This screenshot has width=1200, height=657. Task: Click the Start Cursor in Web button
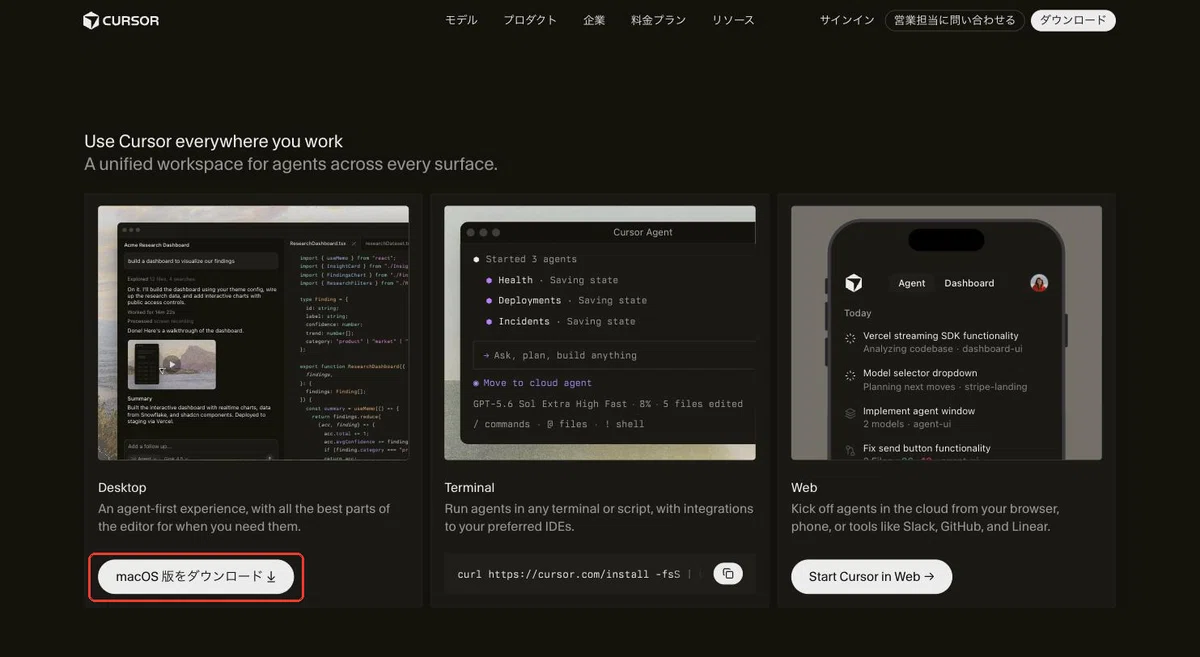point(871,576)
